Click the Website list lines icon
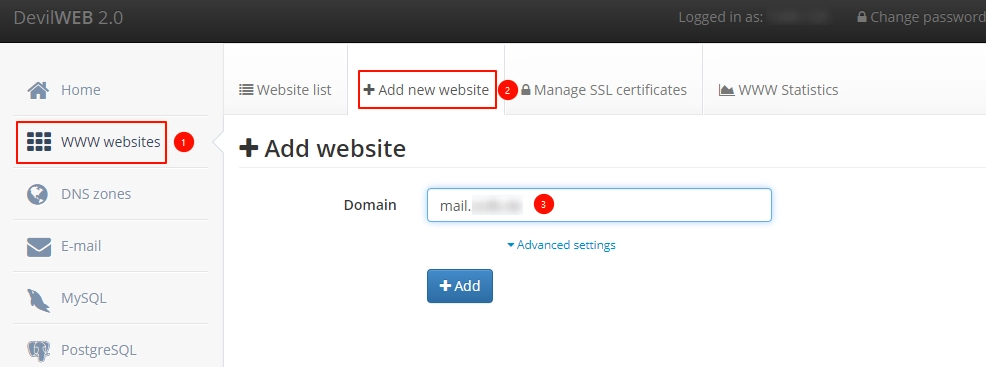 click(x=246, y=90)
